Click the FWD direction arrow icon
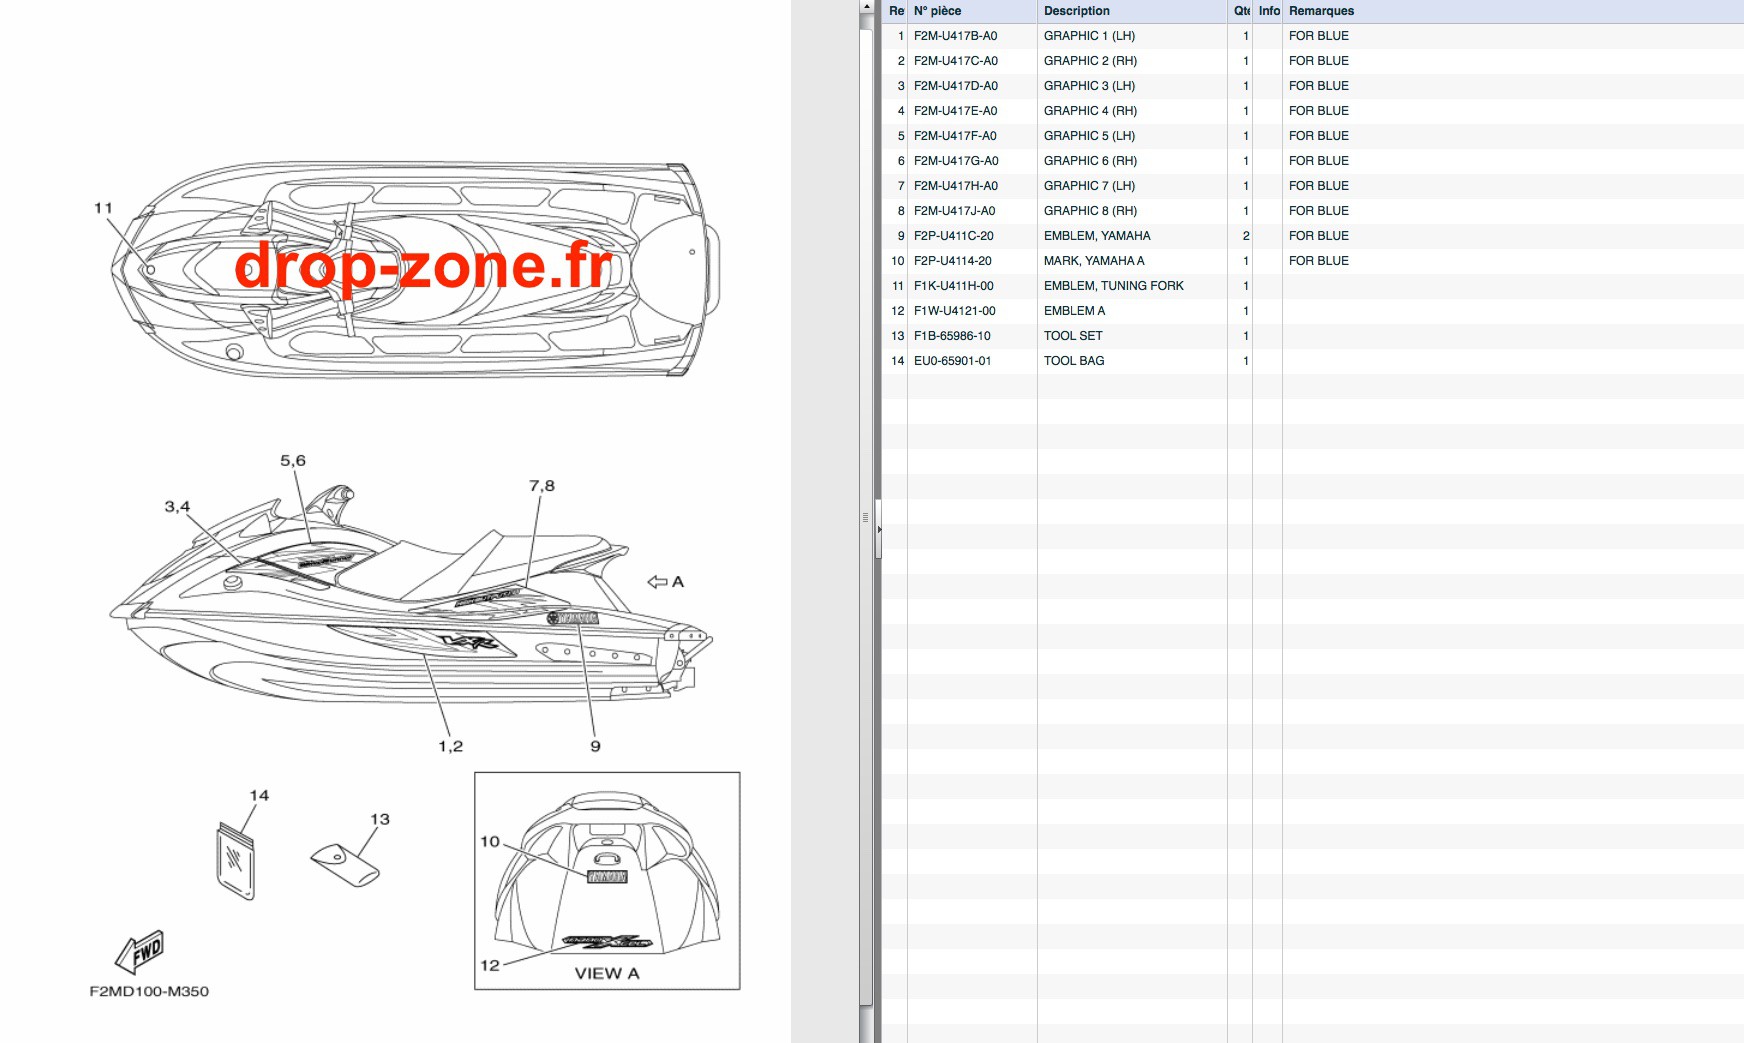Image resolution: width=1744 pixels, height=1043 pixels. coord(140,952)
